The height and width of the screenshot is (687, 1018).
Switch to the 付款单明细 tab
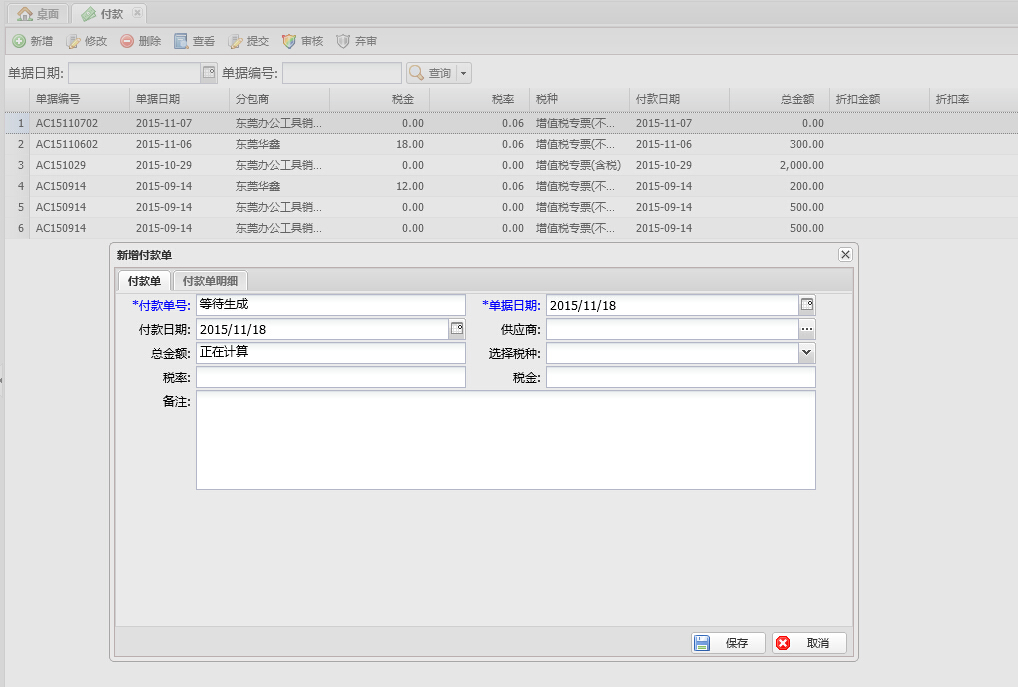[x=209, y=281]
